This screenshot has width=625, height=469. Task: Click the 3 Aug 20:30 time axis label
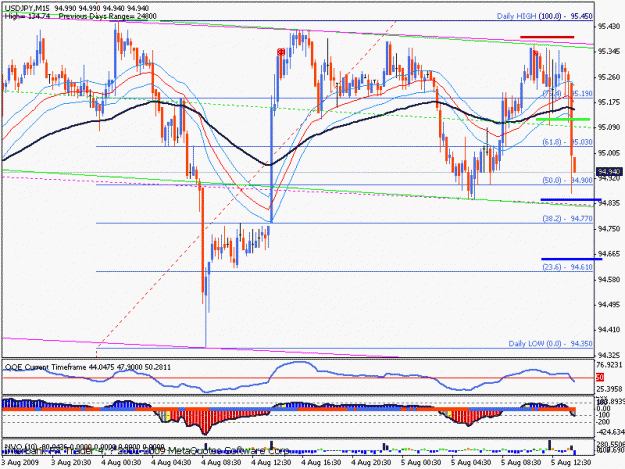tap(71, 462)
